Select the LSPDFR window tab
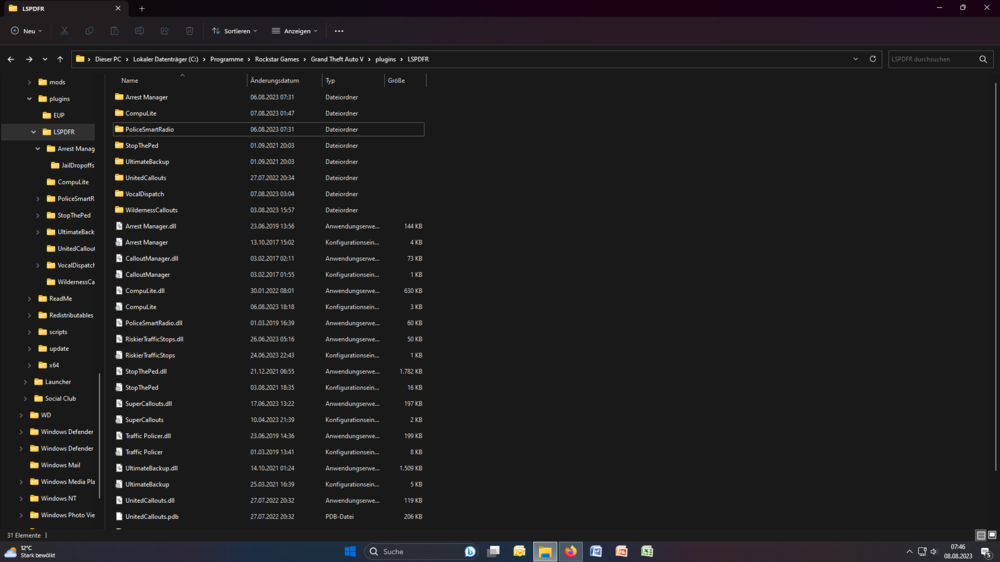This screenshot has height=562, width=1000. (x=64, y=8)
